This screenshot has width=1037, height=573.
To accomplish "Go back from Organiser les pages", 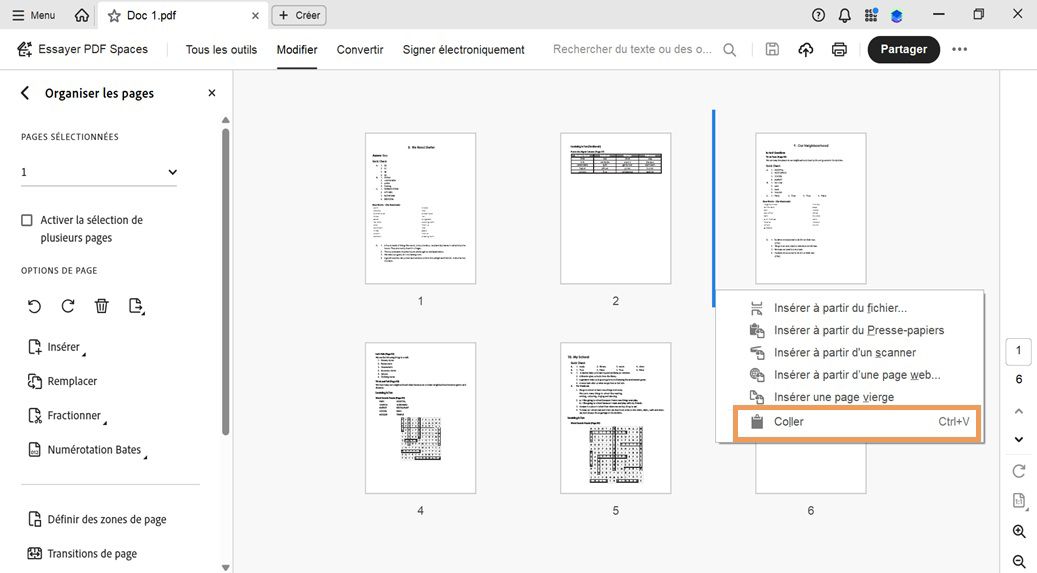I will [x=25, y=93].
